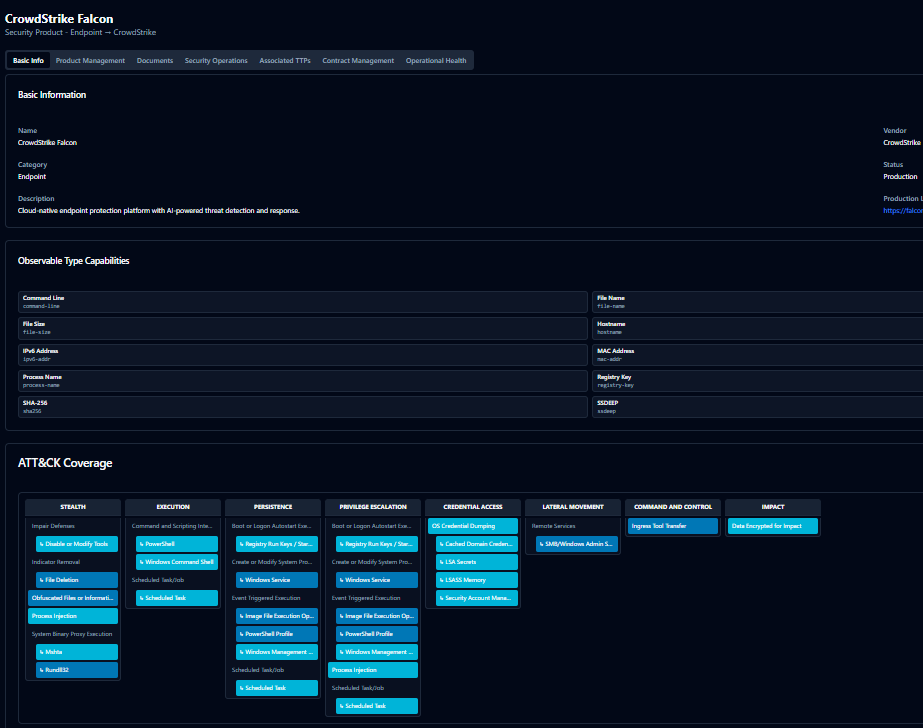Open the LSASS Memory sub-technique
923x728 pixels.
tap(477, 580)
